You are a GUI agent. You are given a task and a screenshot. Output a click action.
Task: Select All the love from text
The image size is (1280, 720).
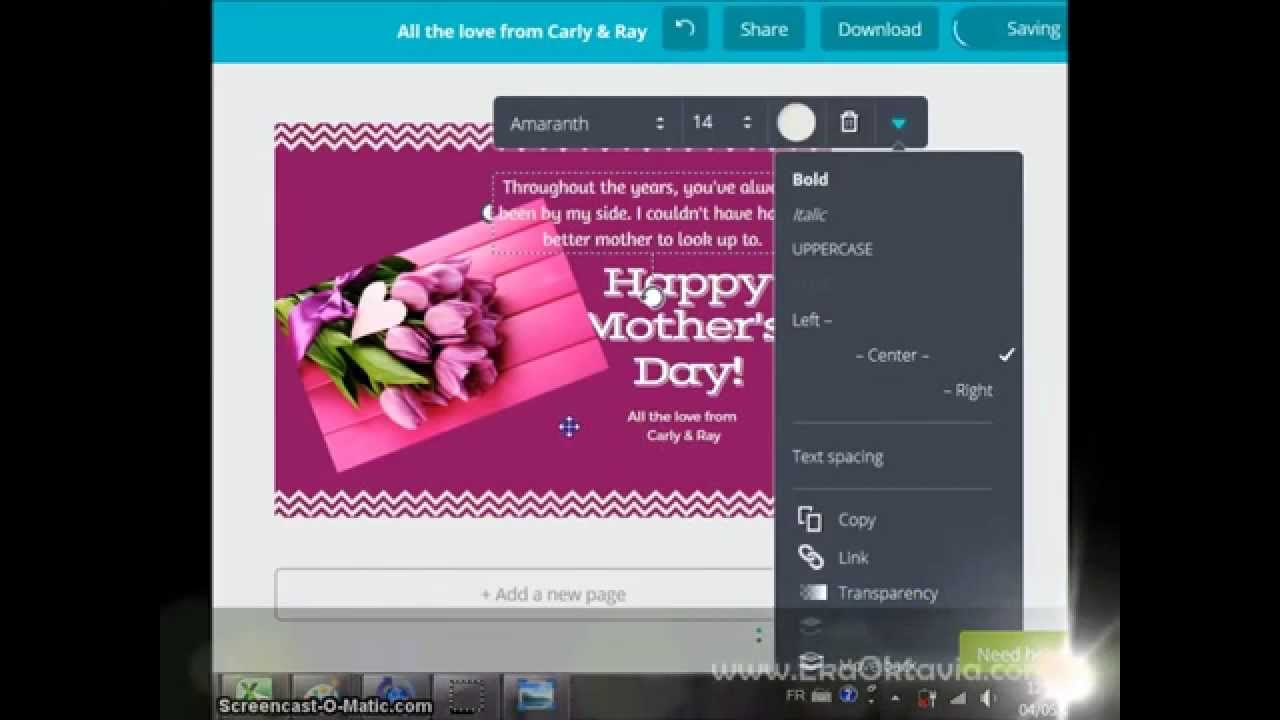682,426
